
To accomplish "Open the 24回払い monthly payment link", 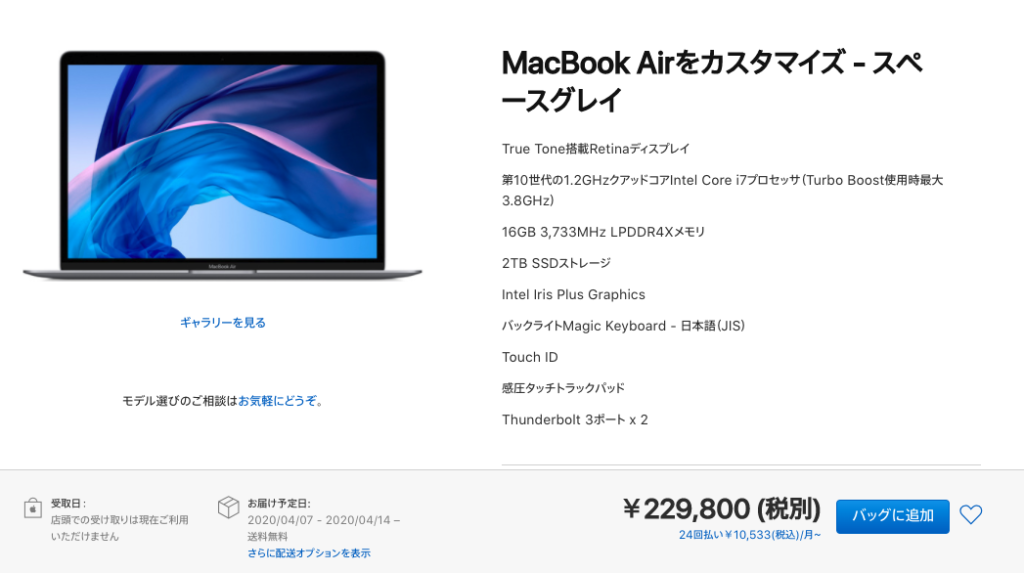I will 750,535.
